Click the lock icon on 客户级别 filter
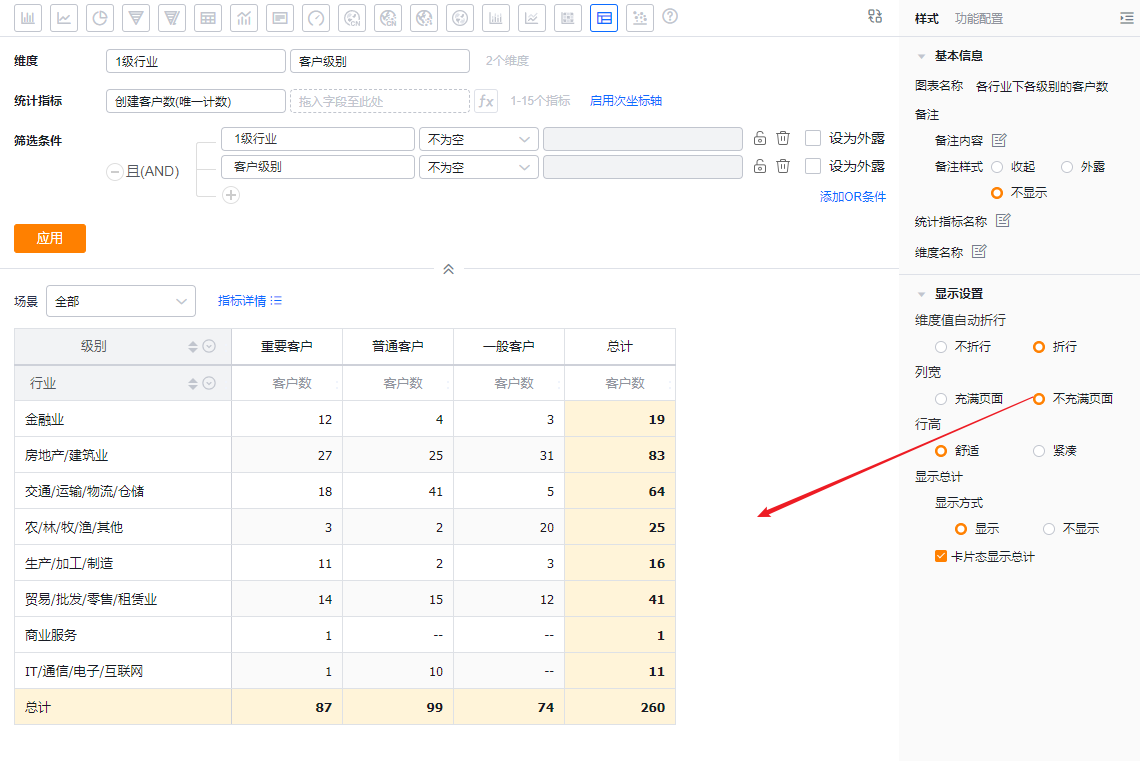Image resolution: width=1140 pixels, height=761 pixels. [x=760, y=167]
